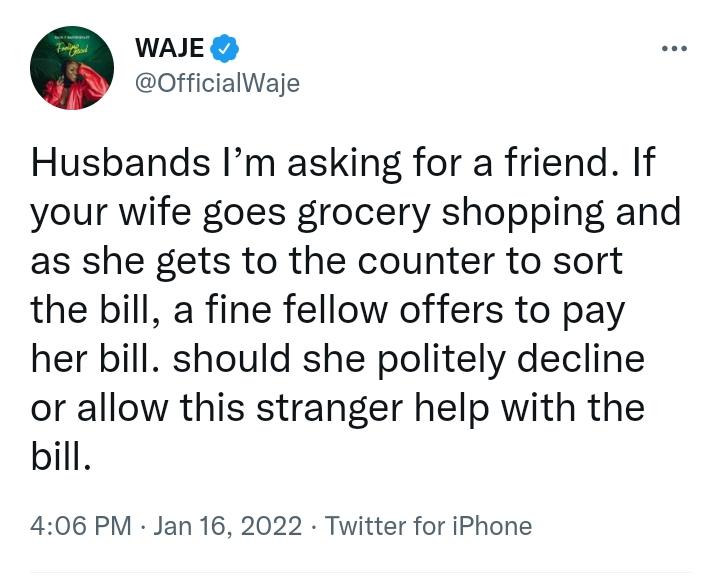
Task: Open the Twitter for iPhone source link
Action: click(428, 525)
